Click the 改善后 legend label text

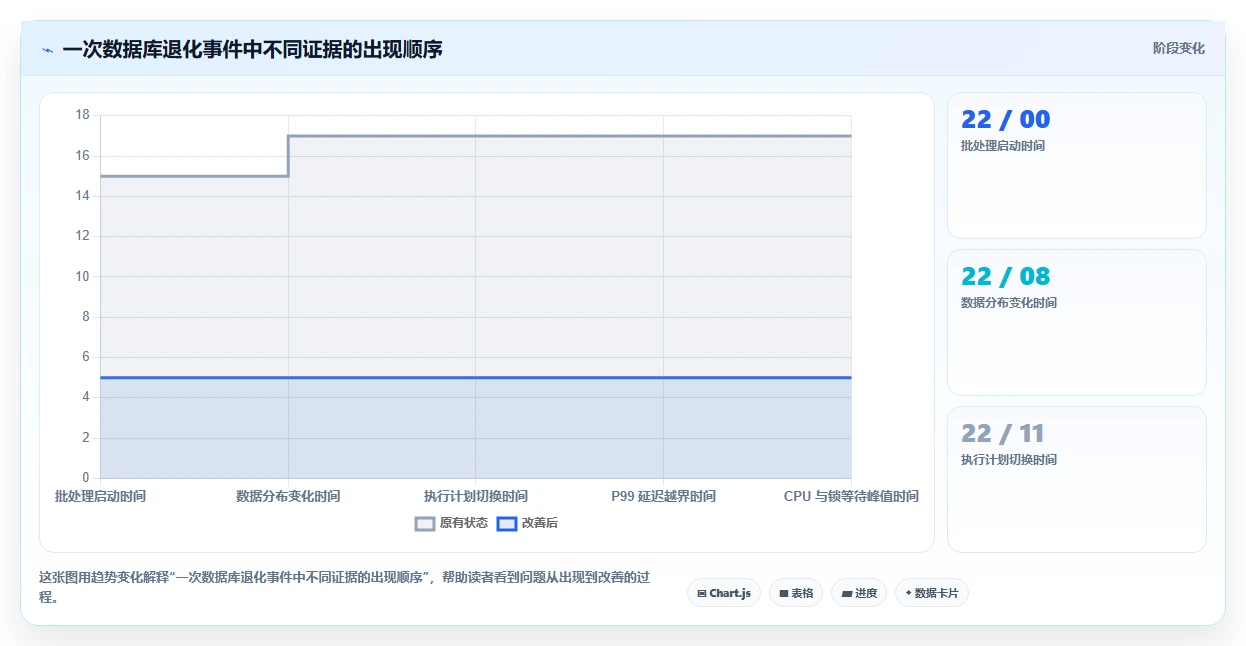click(x=540, y=523)
